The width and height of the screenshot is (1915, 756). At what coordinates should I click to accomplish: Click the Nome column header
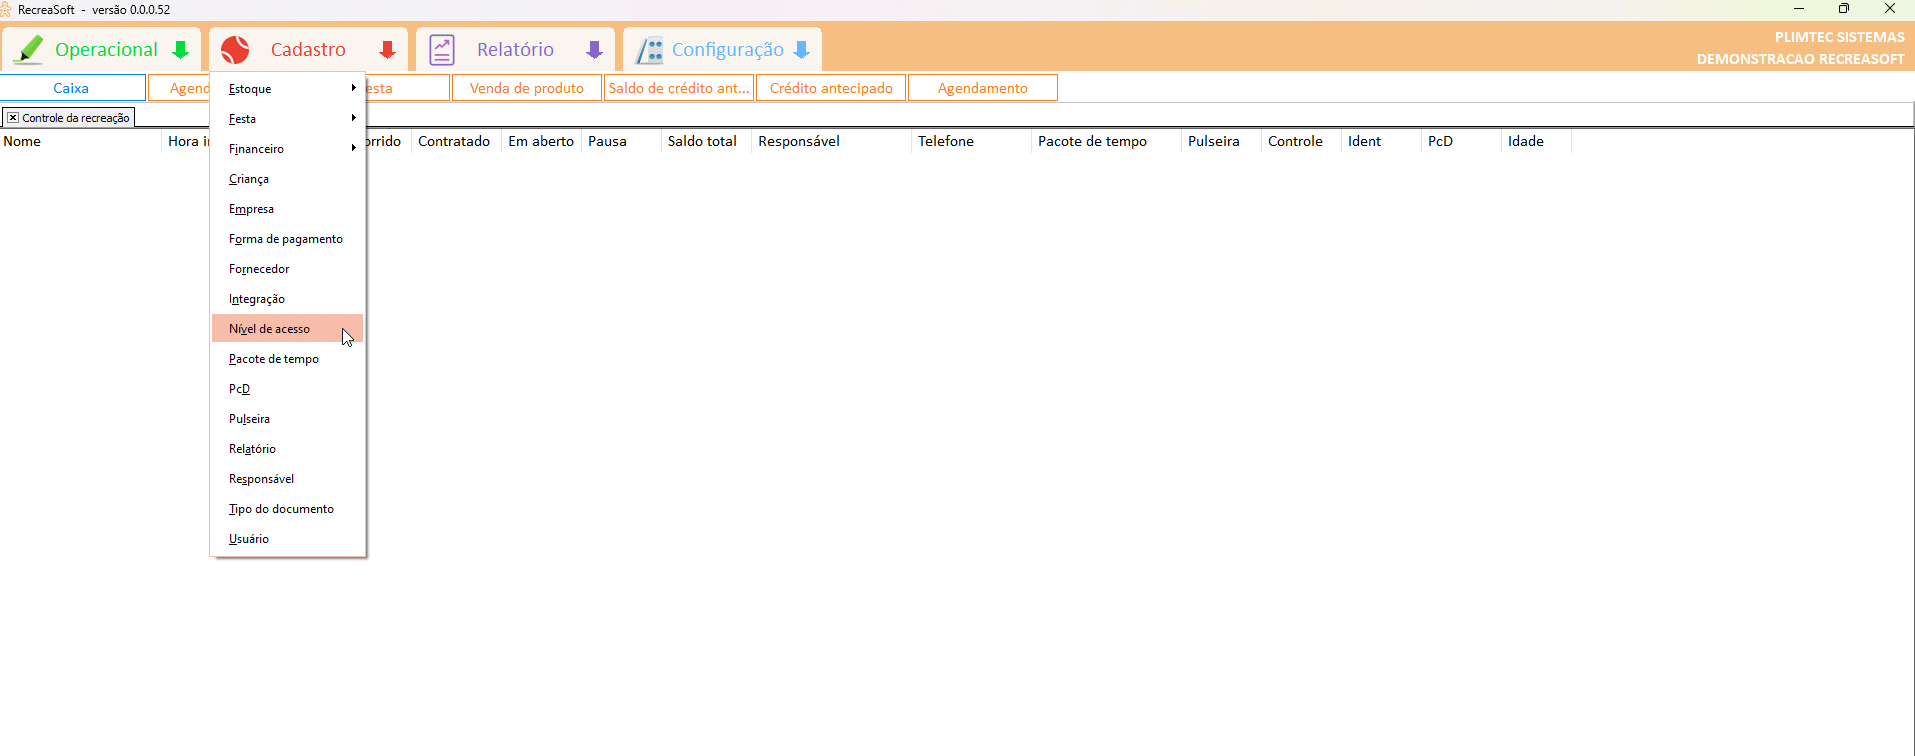[80, 141]
